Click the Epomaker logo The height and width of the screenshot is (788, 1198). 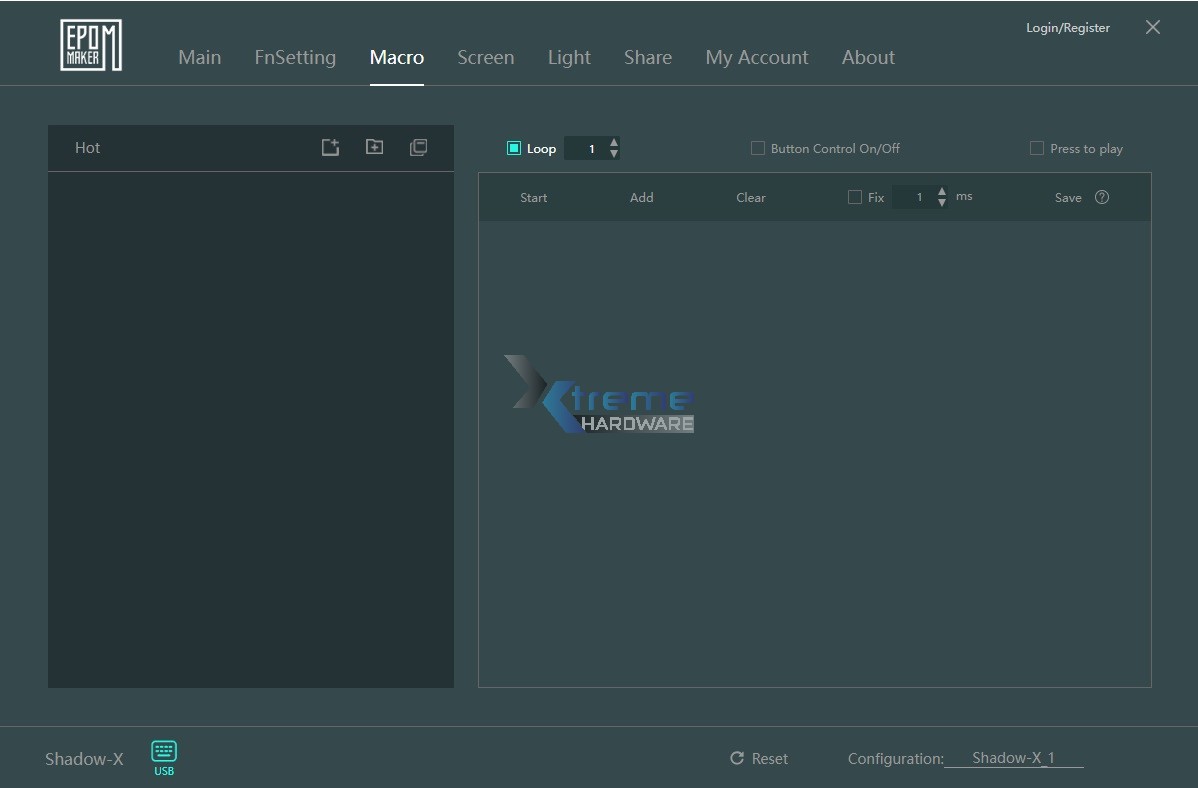click(x=91, y=45)
